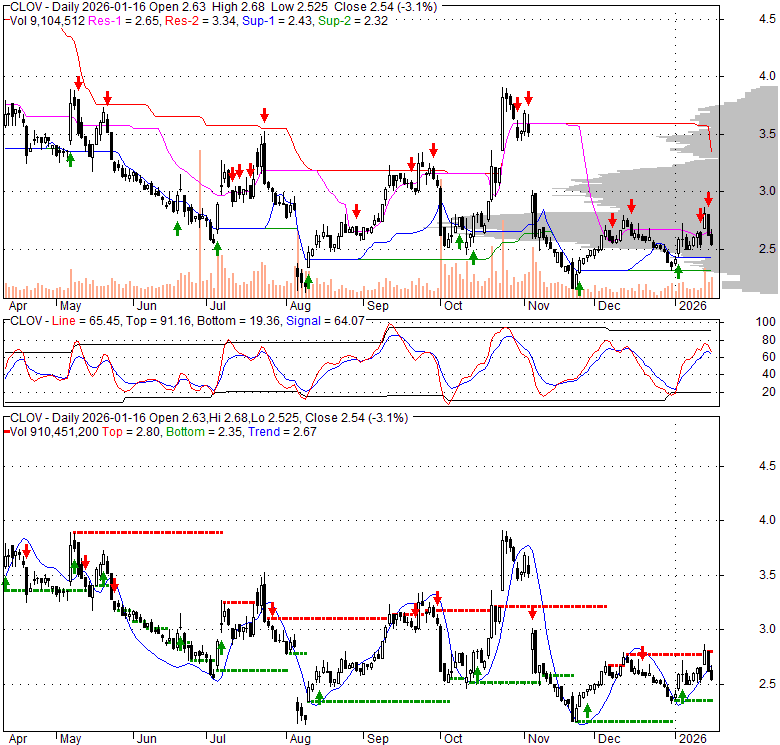The width and height of the screenshot is (780, 745).
Task: Click the 4.0 price label on top chart axis
Action: pyautogui.click(x=767, y=76)
